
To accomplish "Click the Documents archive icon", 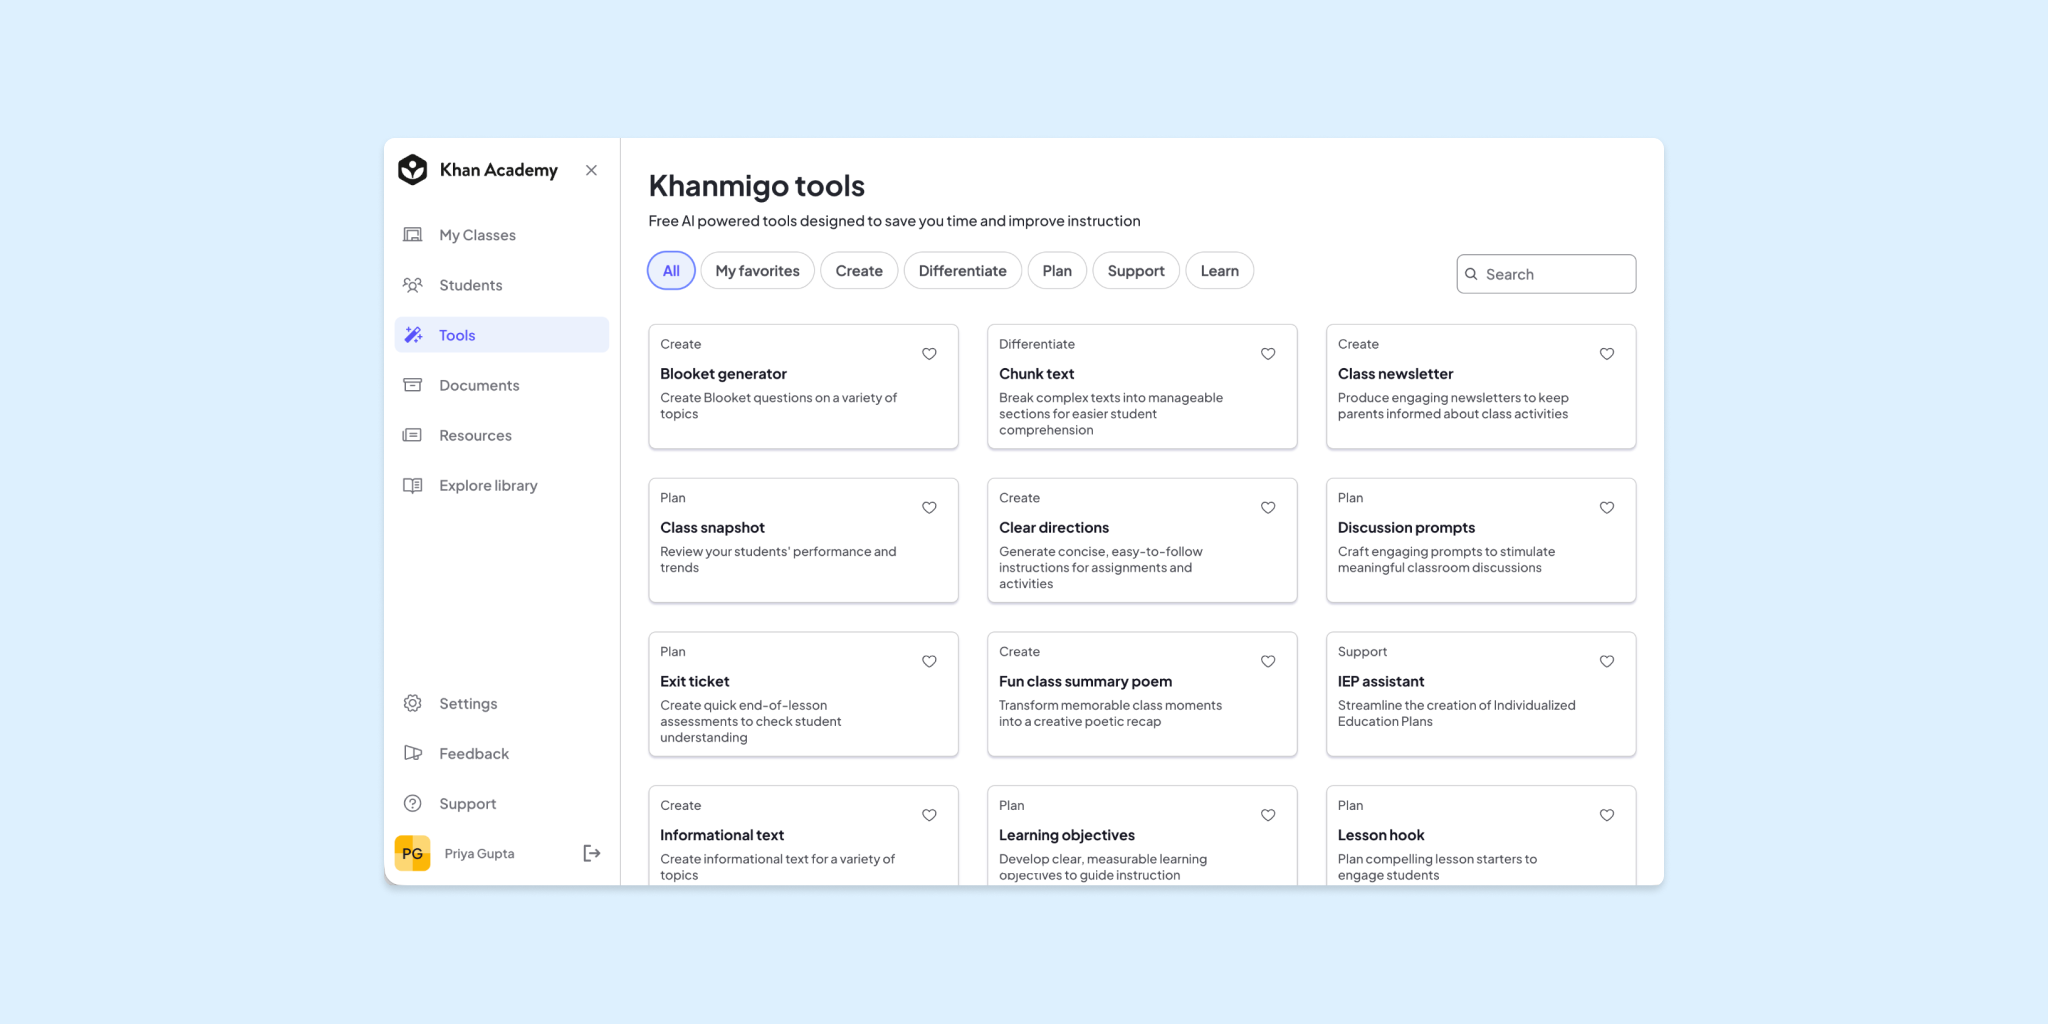I will 412,385.
